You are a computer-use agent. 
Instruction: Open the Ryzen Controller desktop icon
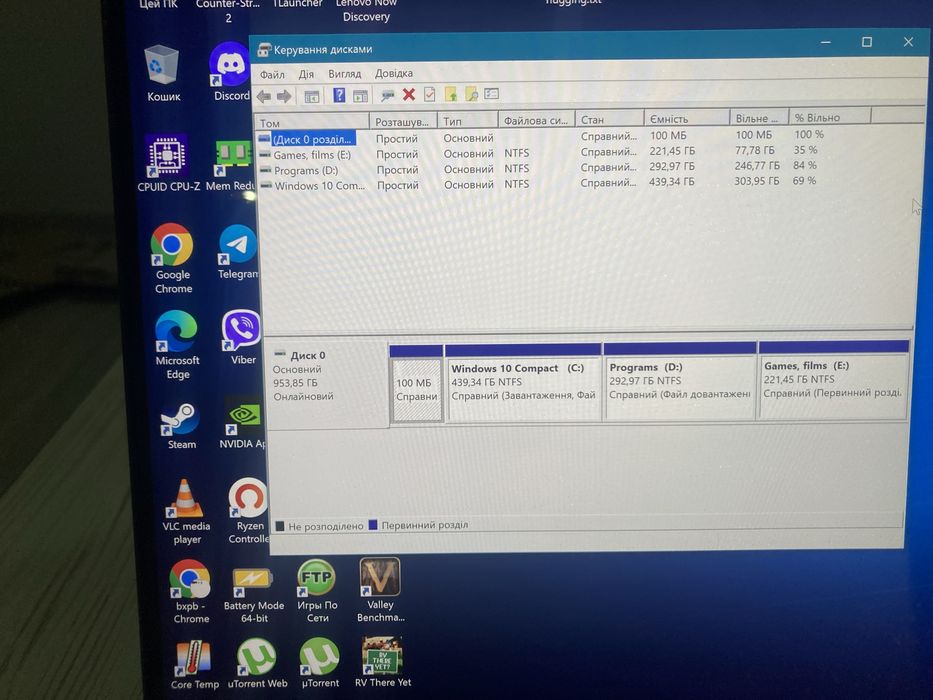pos(249,511)
